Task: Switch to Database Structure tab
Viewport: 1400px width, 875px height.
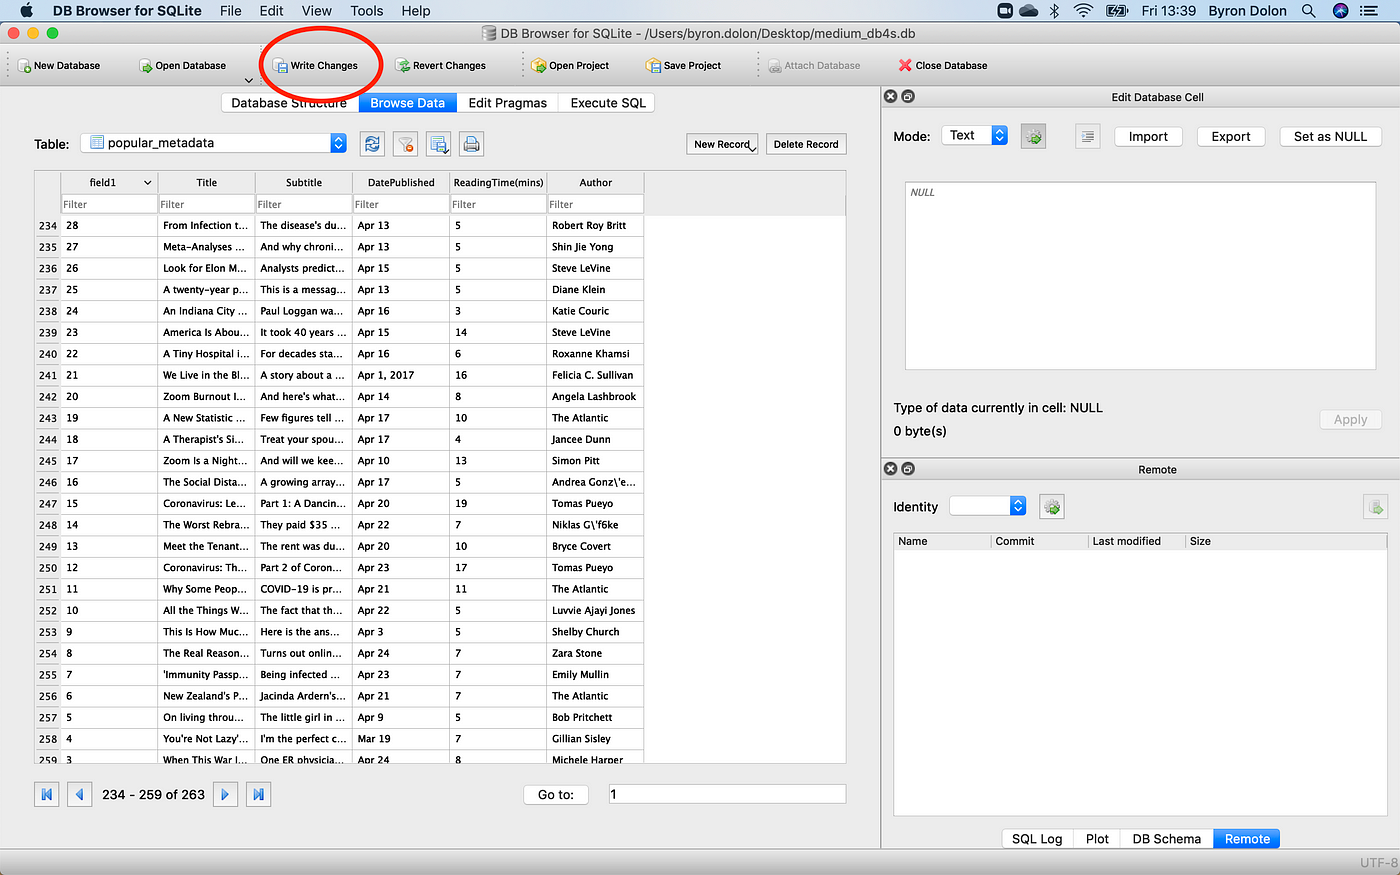Action: click(x=289, y=103)
